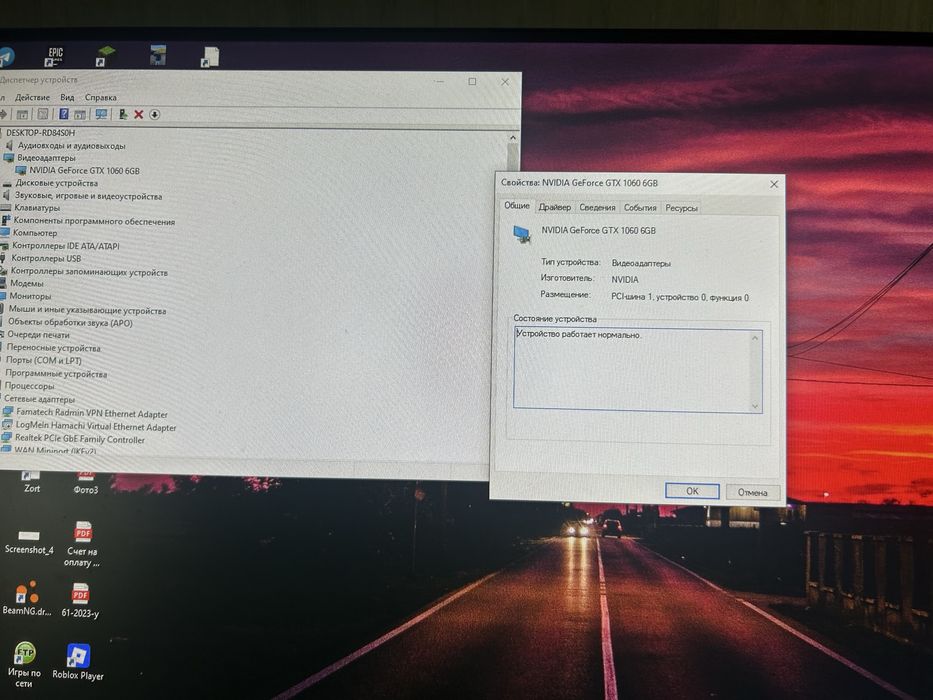Click the red X uninstall device icon
The image size is (933, 700).
point(139,114)
